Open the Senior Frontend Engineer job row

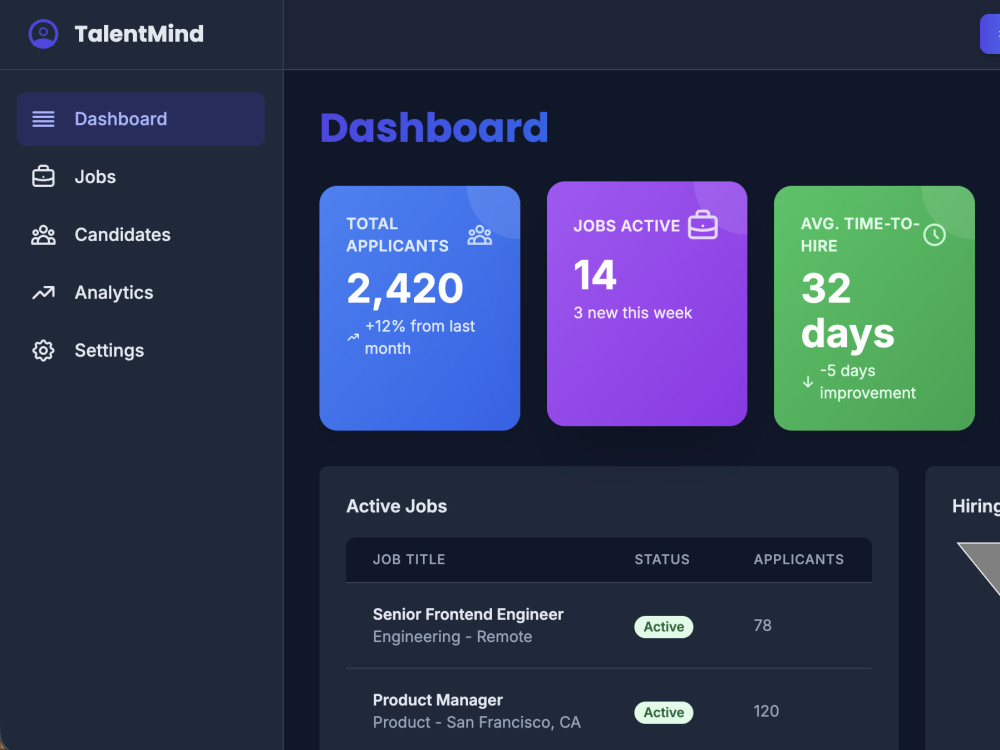(x=609, y=626)
